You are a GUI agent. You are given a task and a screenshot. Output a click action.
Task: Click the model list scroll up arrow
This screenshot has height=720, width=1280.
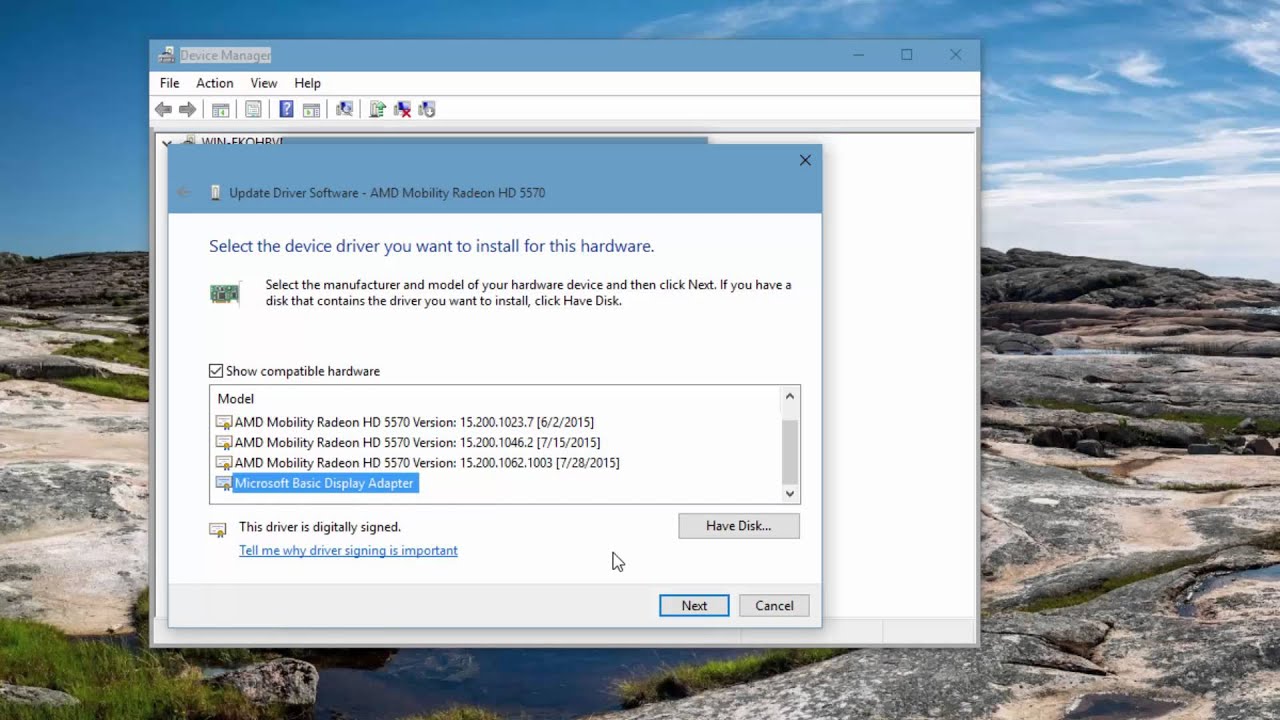pyautogui.click(x=790, y=396)
